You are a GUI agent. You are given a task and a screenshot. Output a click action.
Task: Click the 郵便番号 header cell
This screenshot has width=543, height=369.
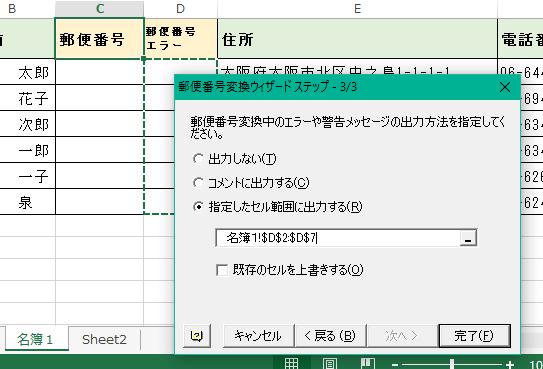click(x=99, y=39)
